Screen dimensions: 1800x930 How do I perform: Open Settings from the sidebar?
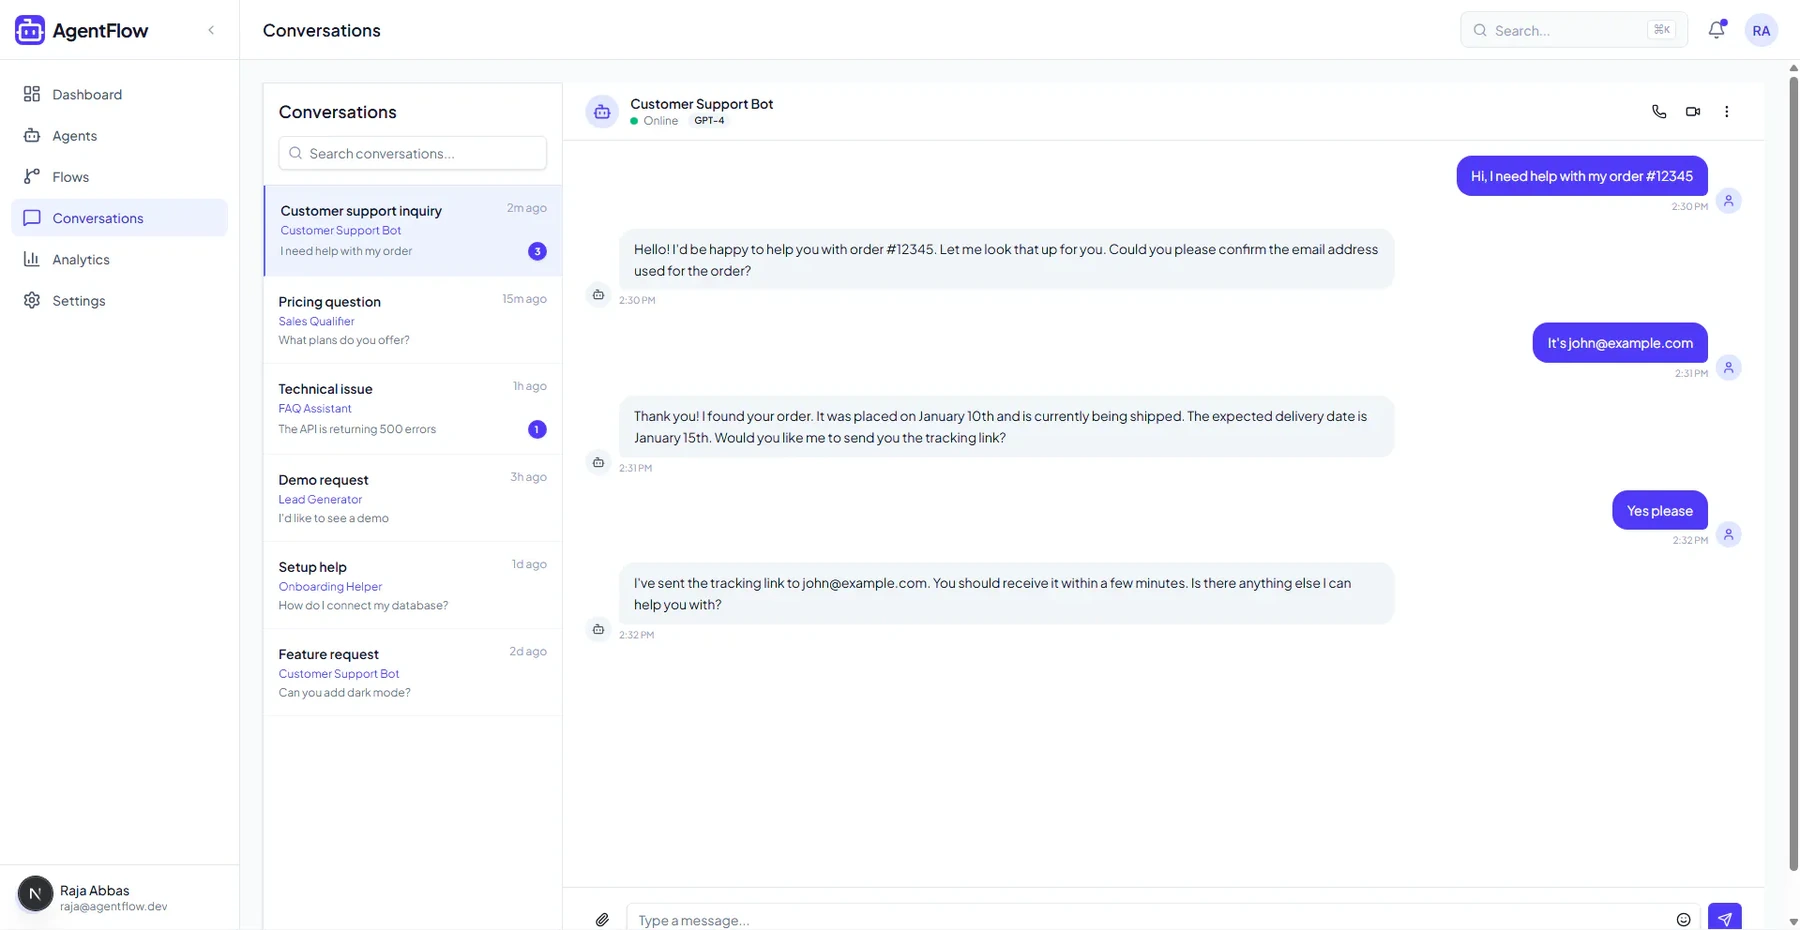(x=119, y=300)
